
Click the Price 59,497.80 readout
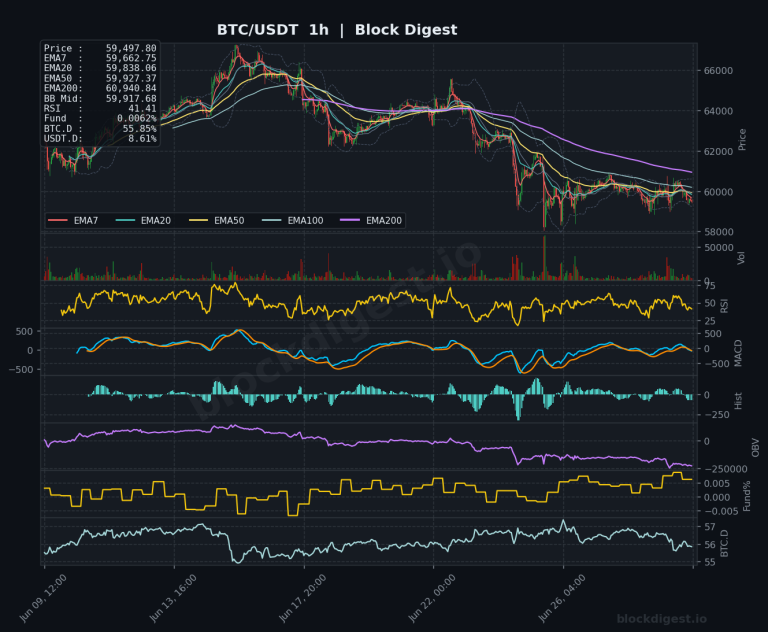(100, 48)
